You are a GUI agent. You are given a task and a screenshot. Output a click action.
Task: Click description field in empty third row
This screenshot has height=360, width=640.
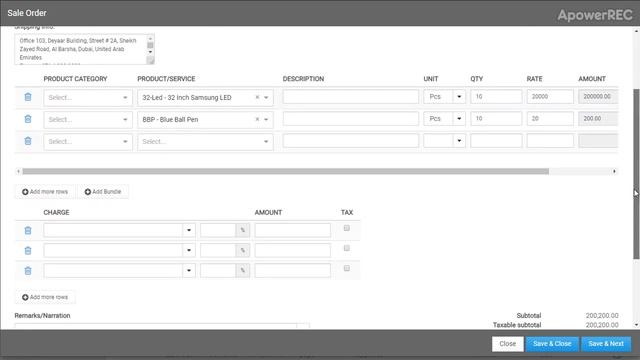point(351,141)
